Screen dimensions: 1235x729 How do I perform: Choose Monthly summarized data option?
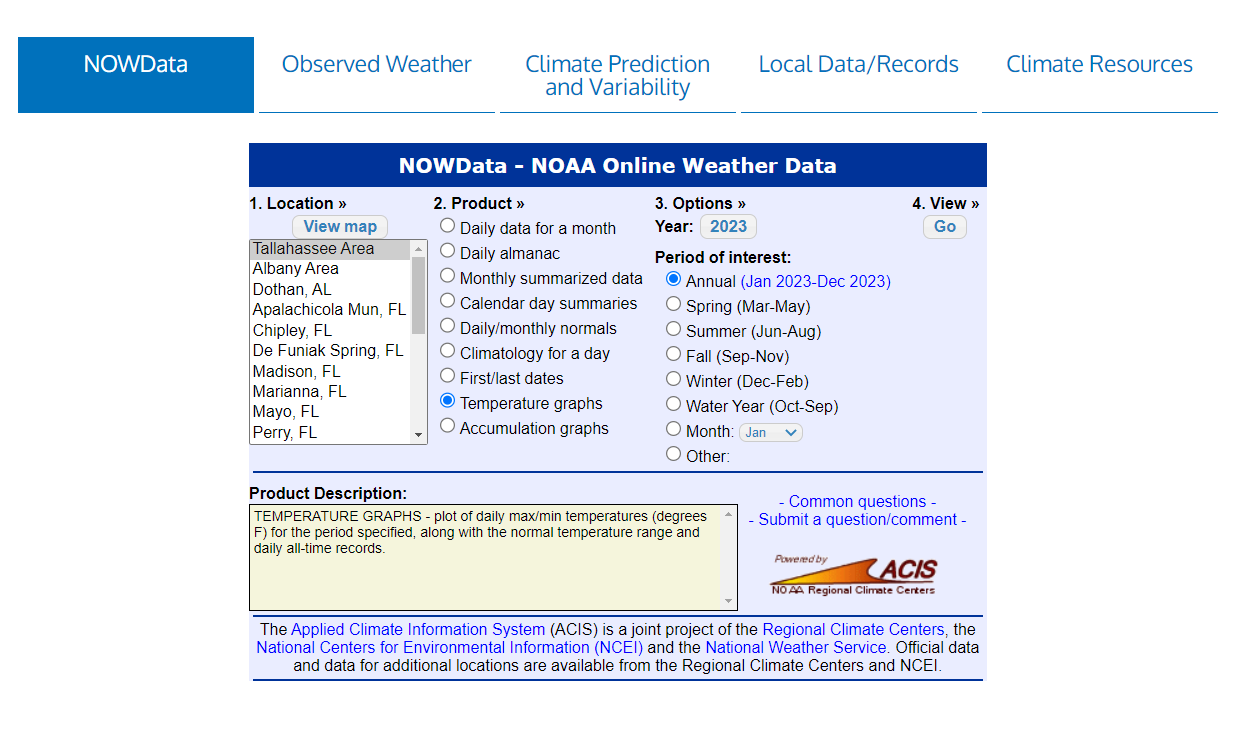[x=447, y=277]
